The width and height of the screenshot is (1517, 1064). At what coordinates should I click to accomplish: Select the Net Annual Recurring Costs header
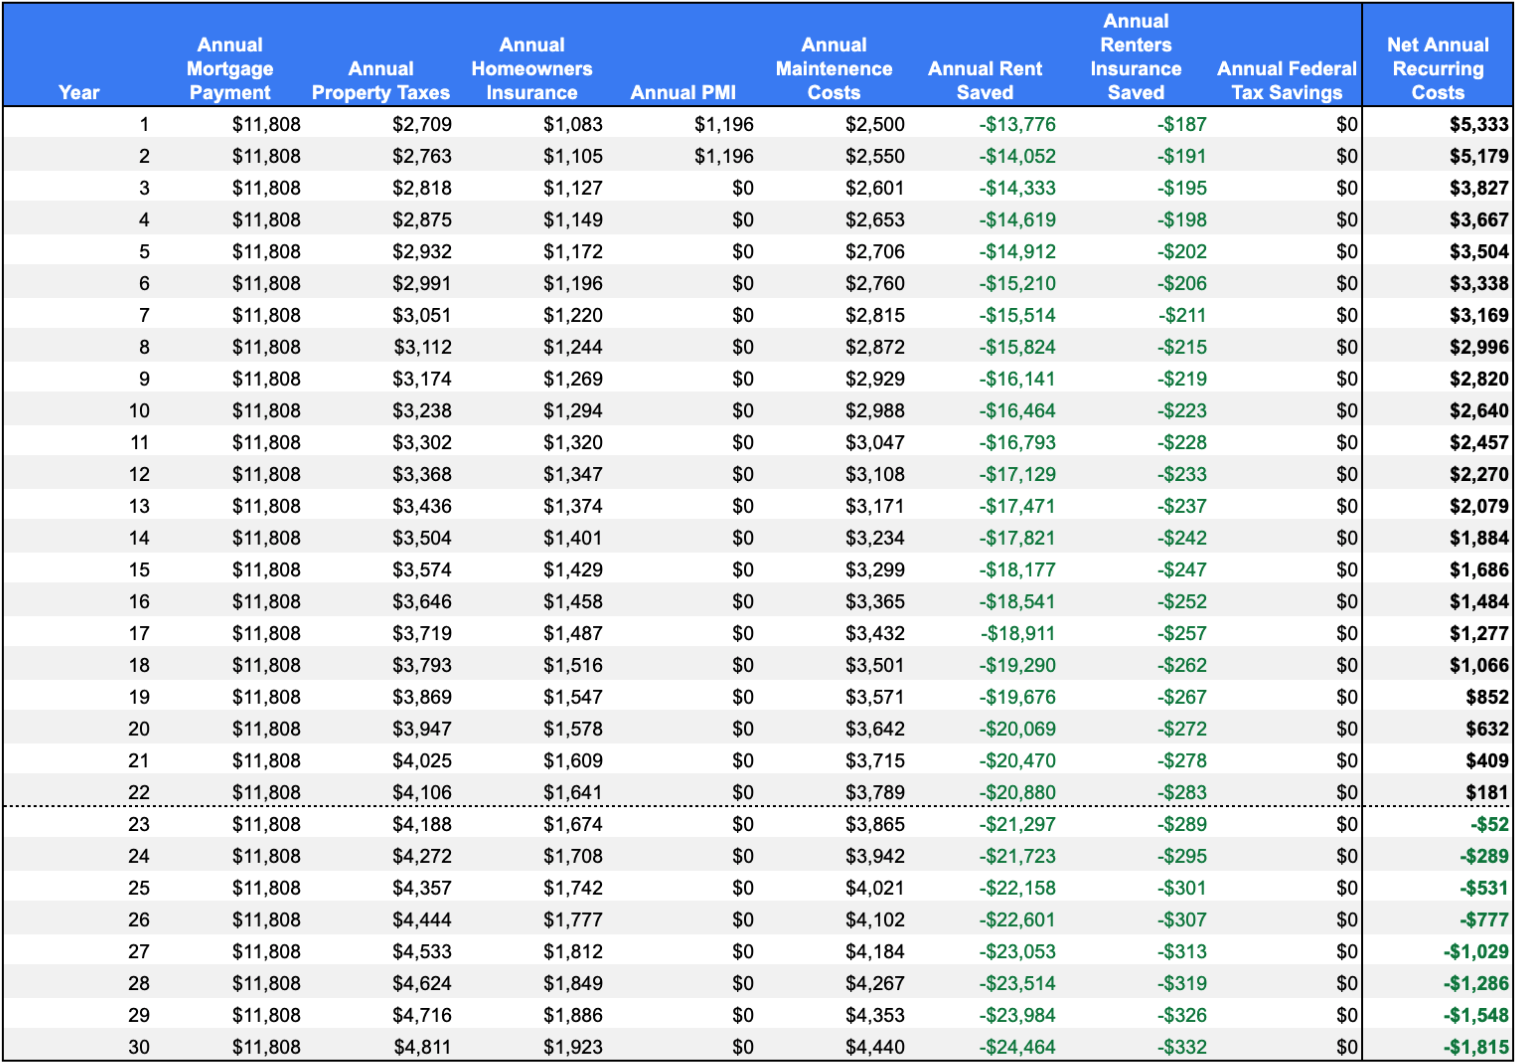(1438, 69)
